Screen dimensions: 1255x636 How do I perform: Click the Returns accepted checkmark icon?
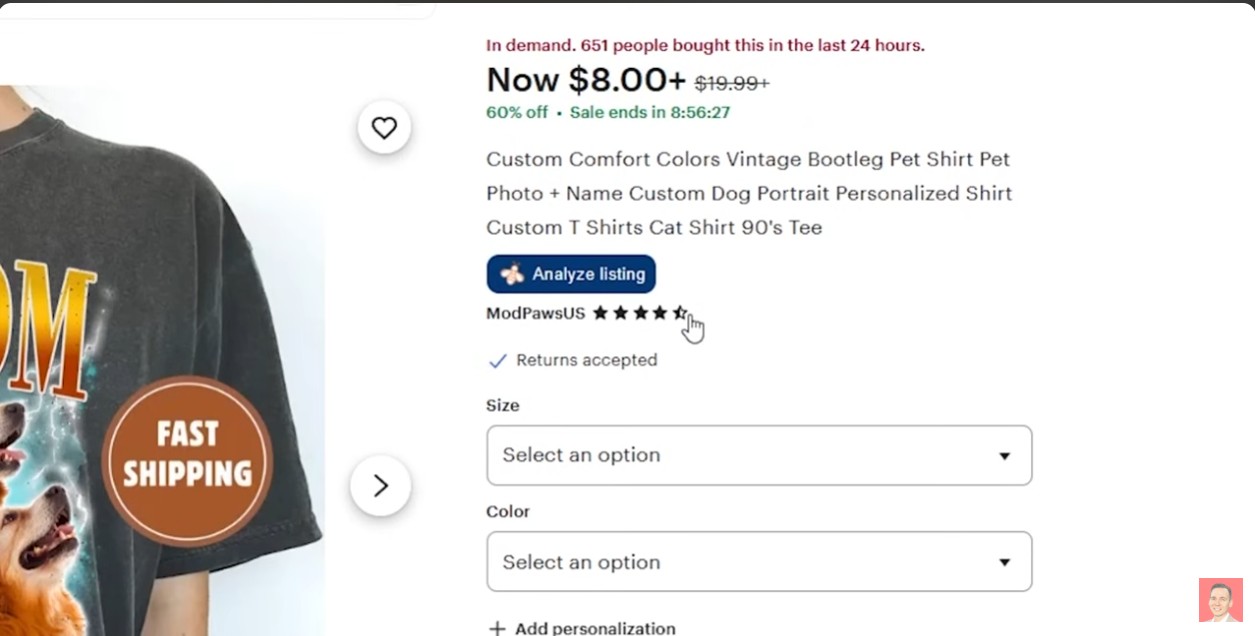(497, 361)
